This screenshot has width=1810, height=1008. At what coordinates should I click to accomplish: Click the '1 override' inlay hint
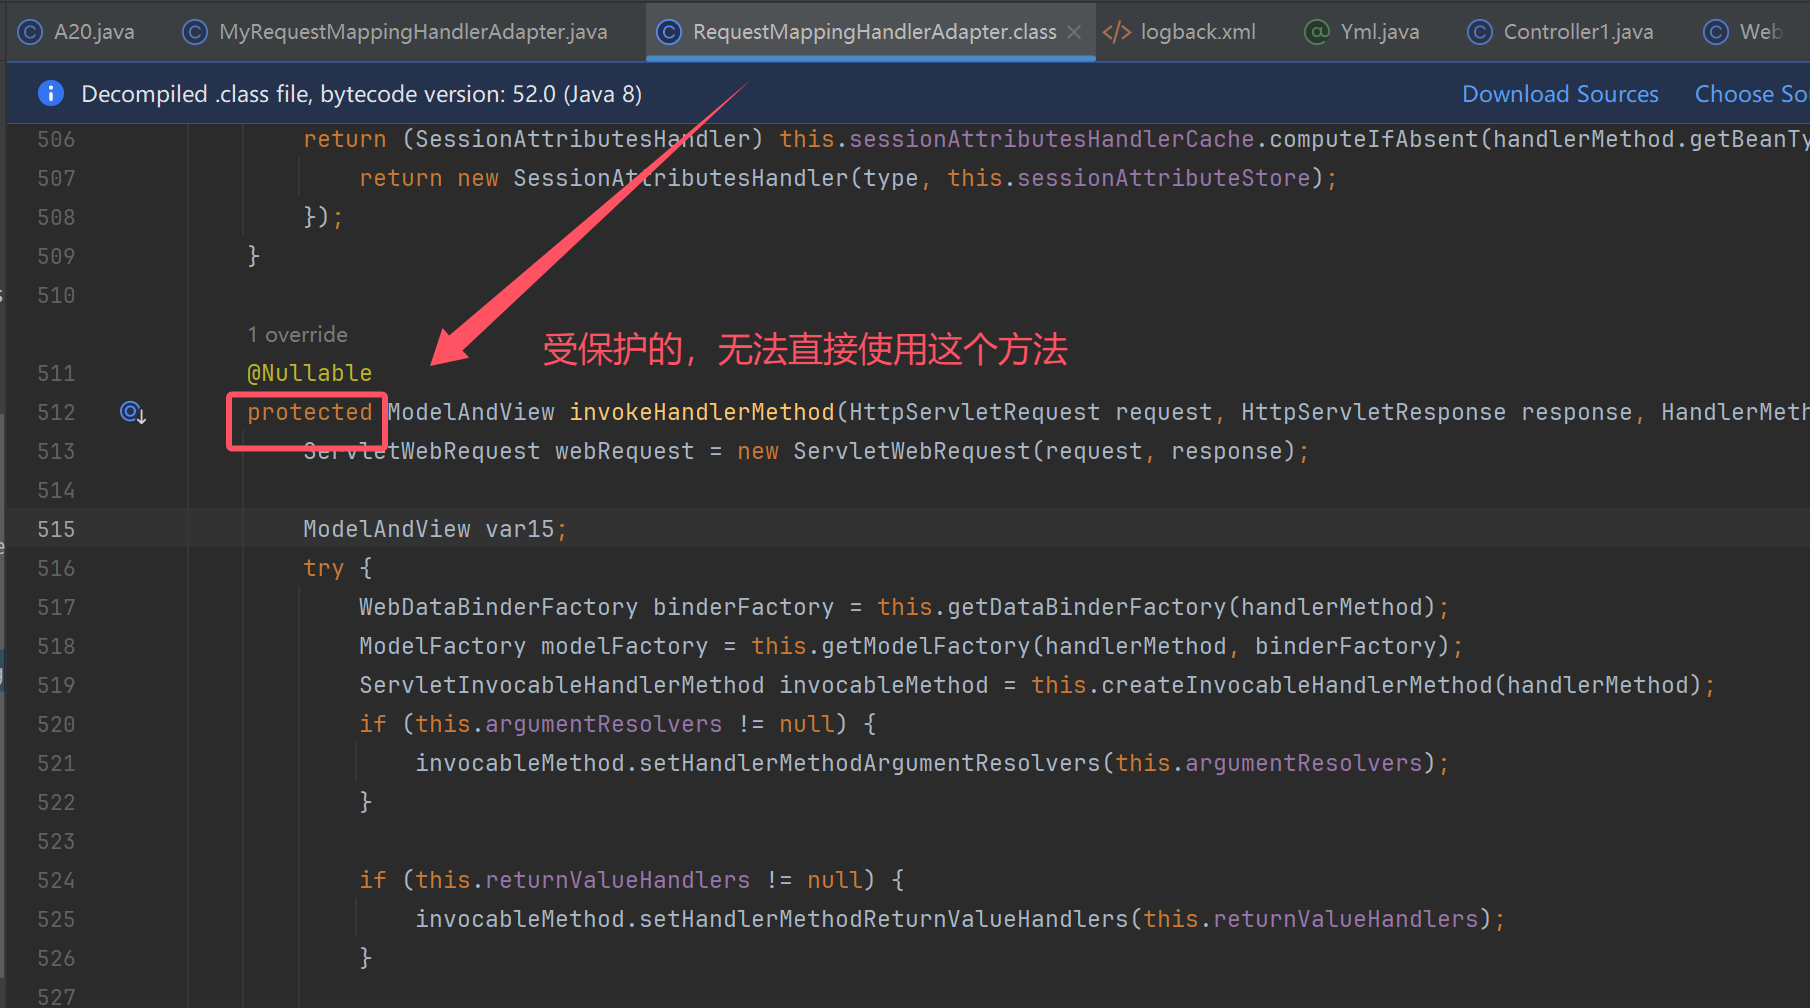pos(298,334)
